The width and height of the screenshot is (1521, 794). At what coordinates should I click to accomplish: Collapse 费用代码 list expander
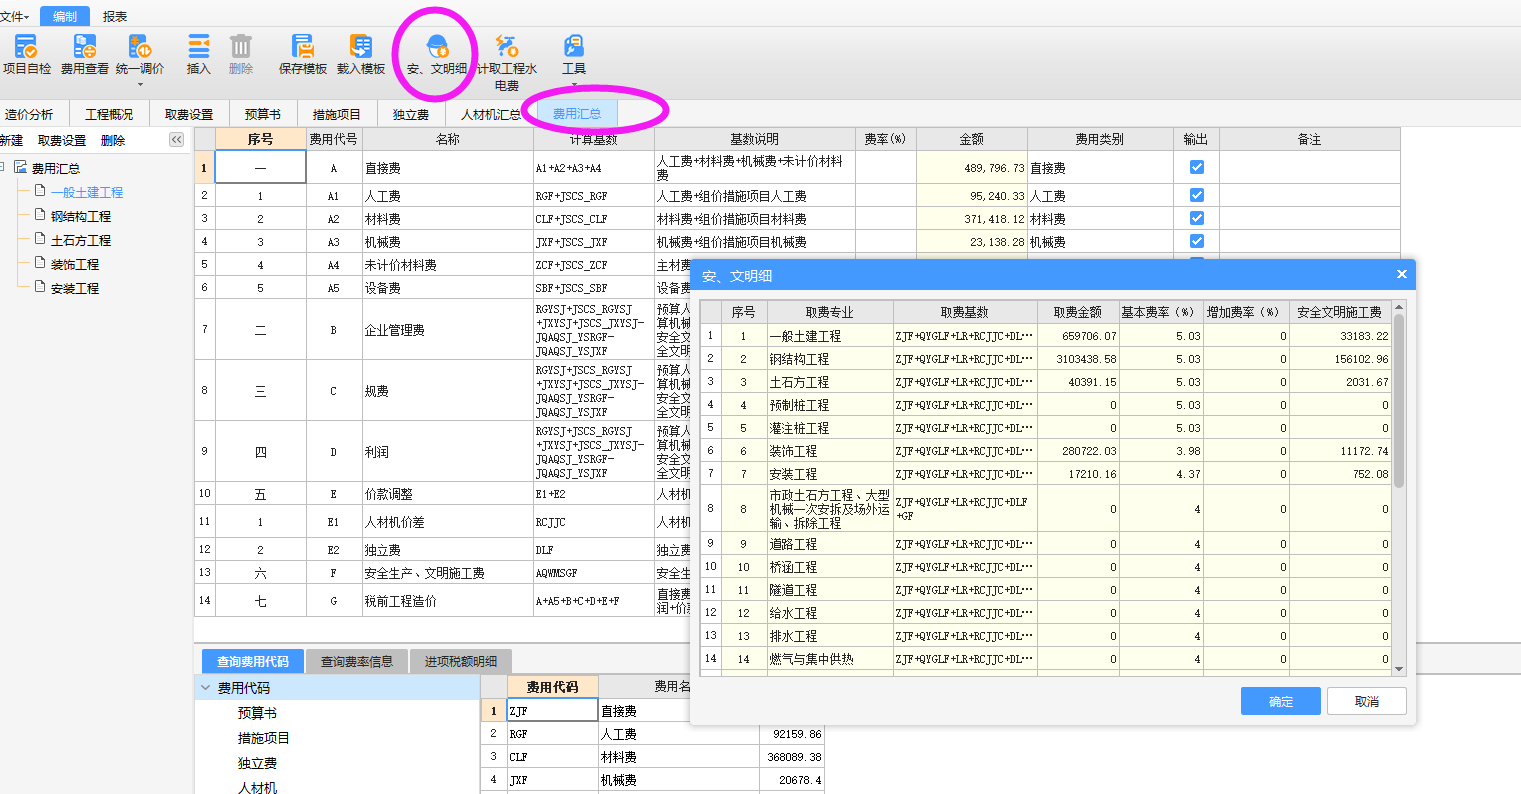click(x=206, y=688)
